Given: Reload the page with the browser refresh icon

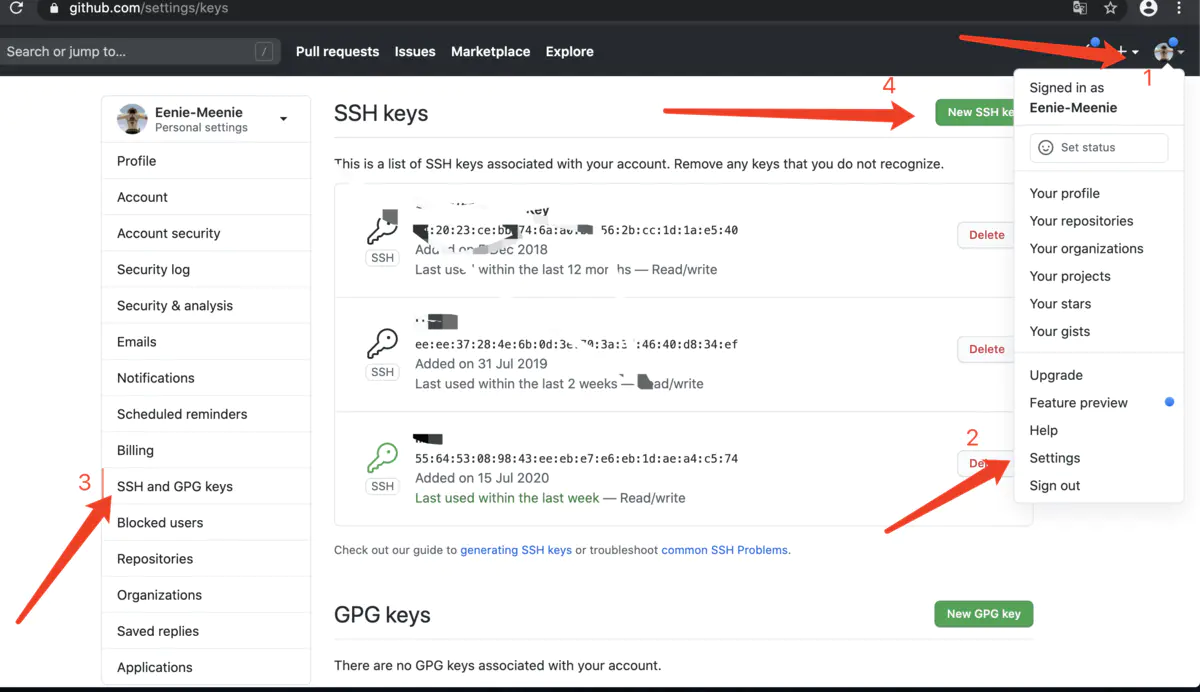Looking at the screenshot, I should (x=15, y=8).
